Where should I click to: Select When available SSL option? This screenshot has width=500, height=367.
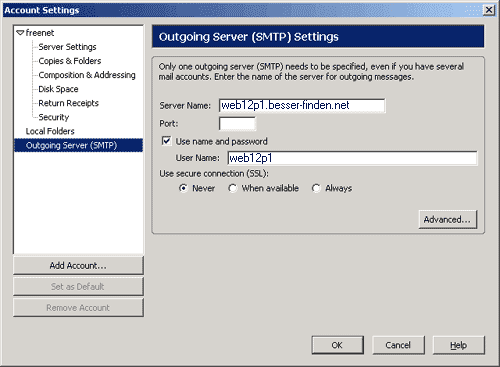point(233,188)
